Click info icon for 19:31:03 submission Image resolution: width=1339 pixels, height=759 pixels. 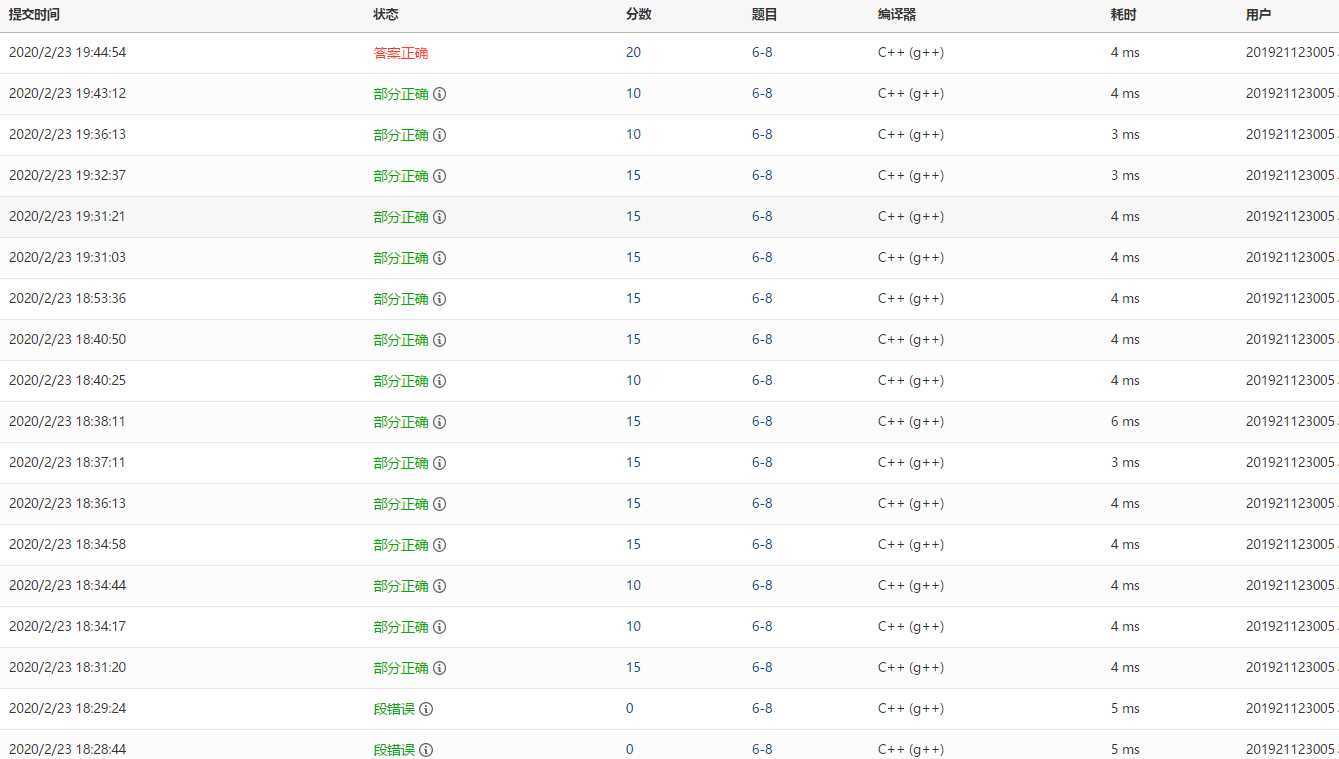pyautogui.click(x=440, y=258)
